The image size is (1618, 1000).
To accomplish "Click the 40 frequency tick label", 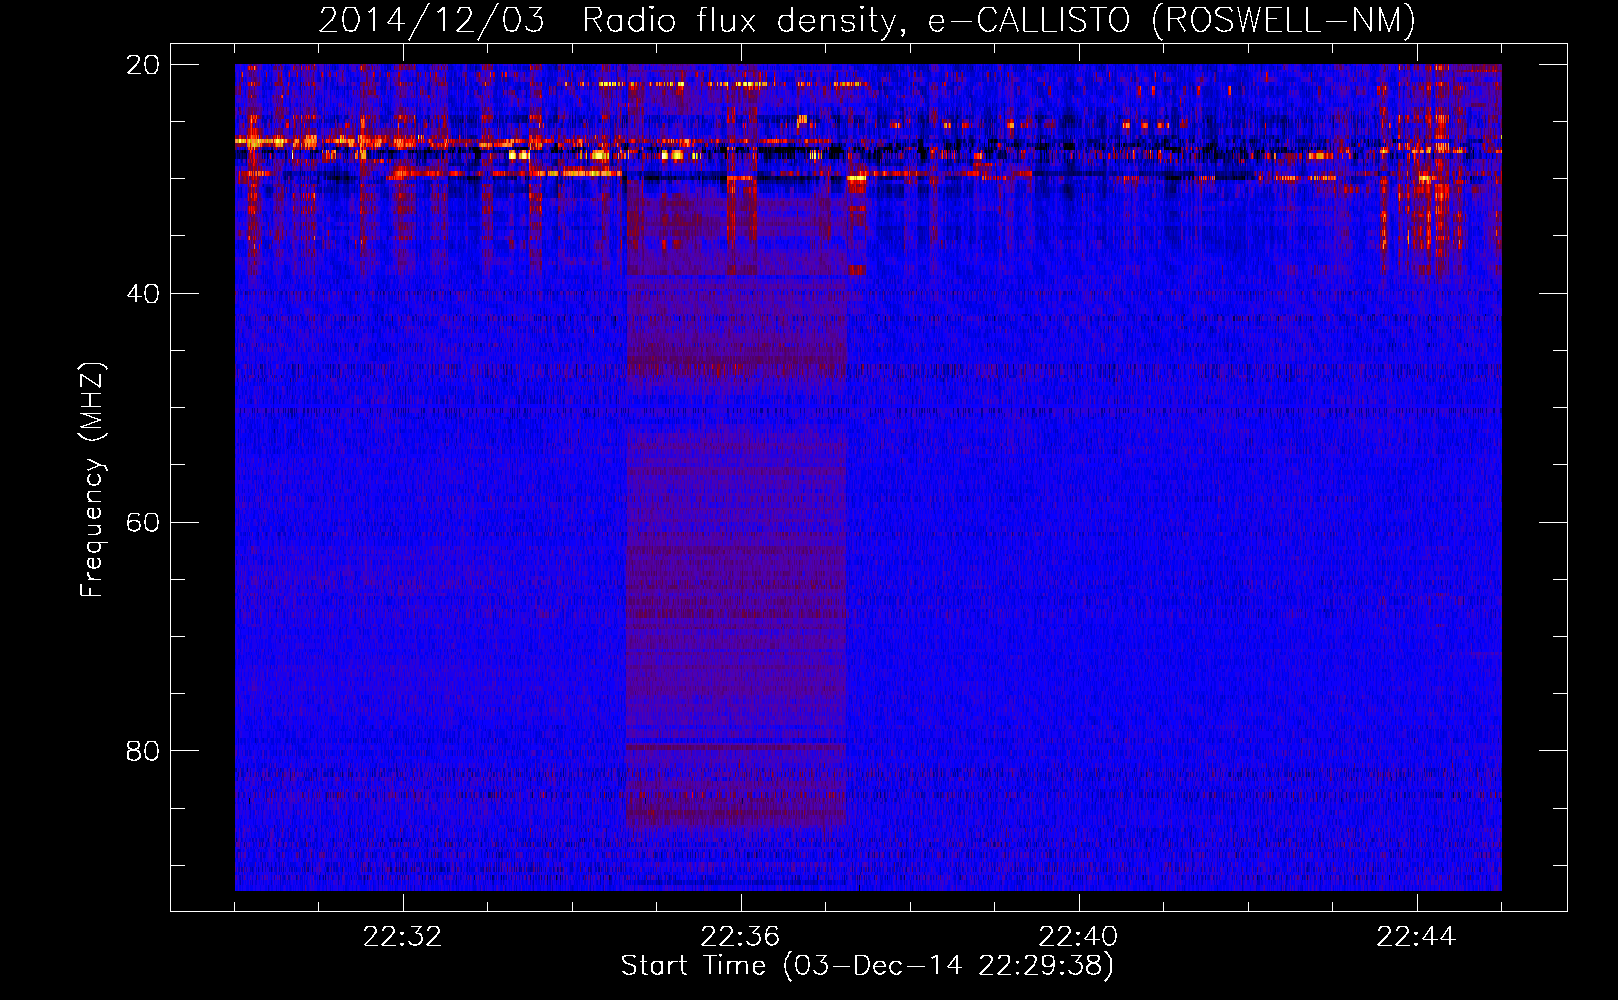I will pos(143,294).
